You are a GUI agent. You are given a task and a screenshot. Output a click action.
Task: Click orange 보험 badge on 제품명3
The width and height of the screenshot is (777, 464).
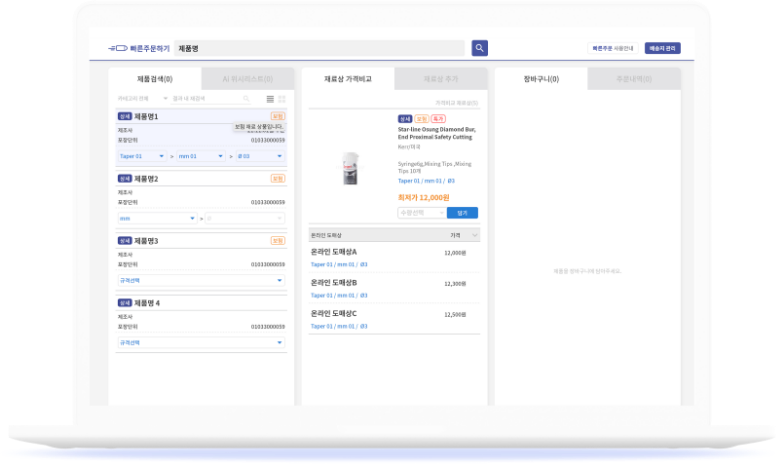pyautogui.click(x=278, y=240)
